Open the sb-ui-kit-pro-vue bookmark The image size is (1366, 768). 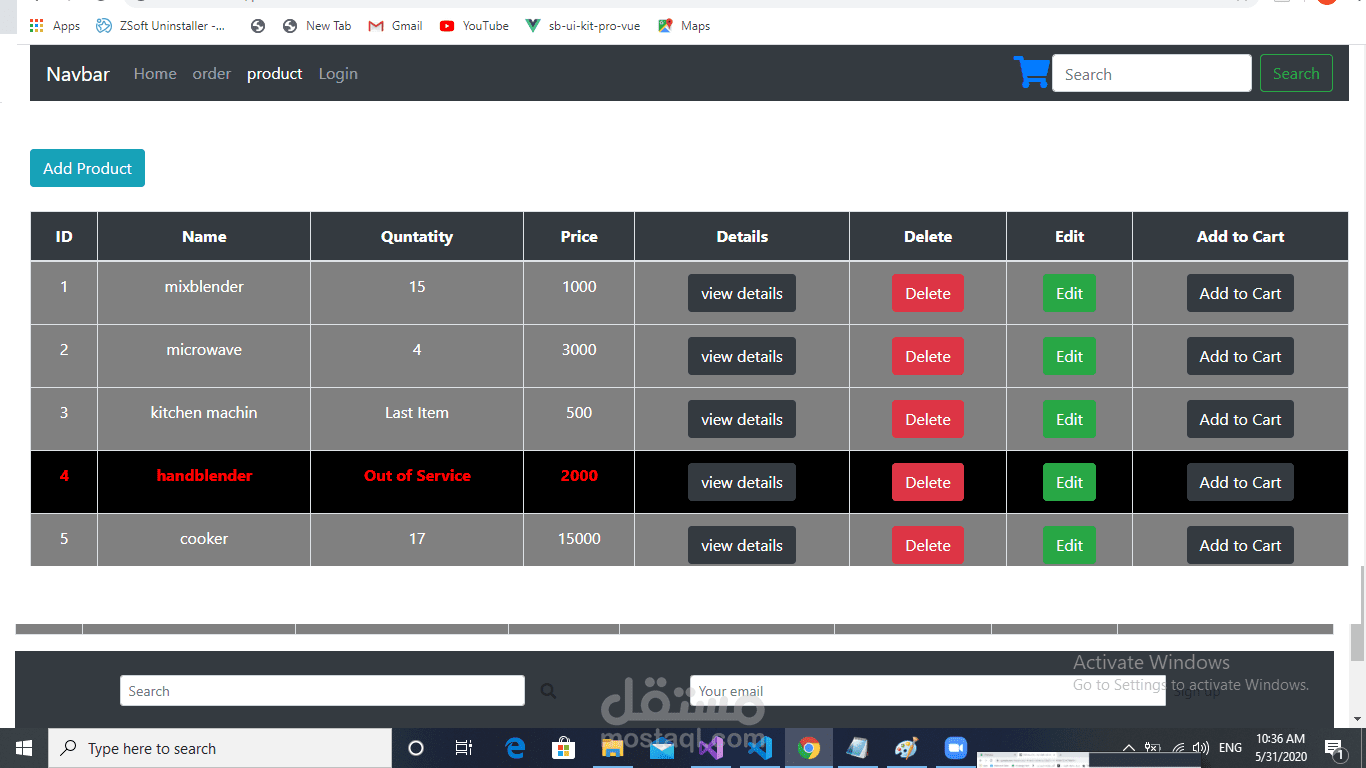pos(583,26)
